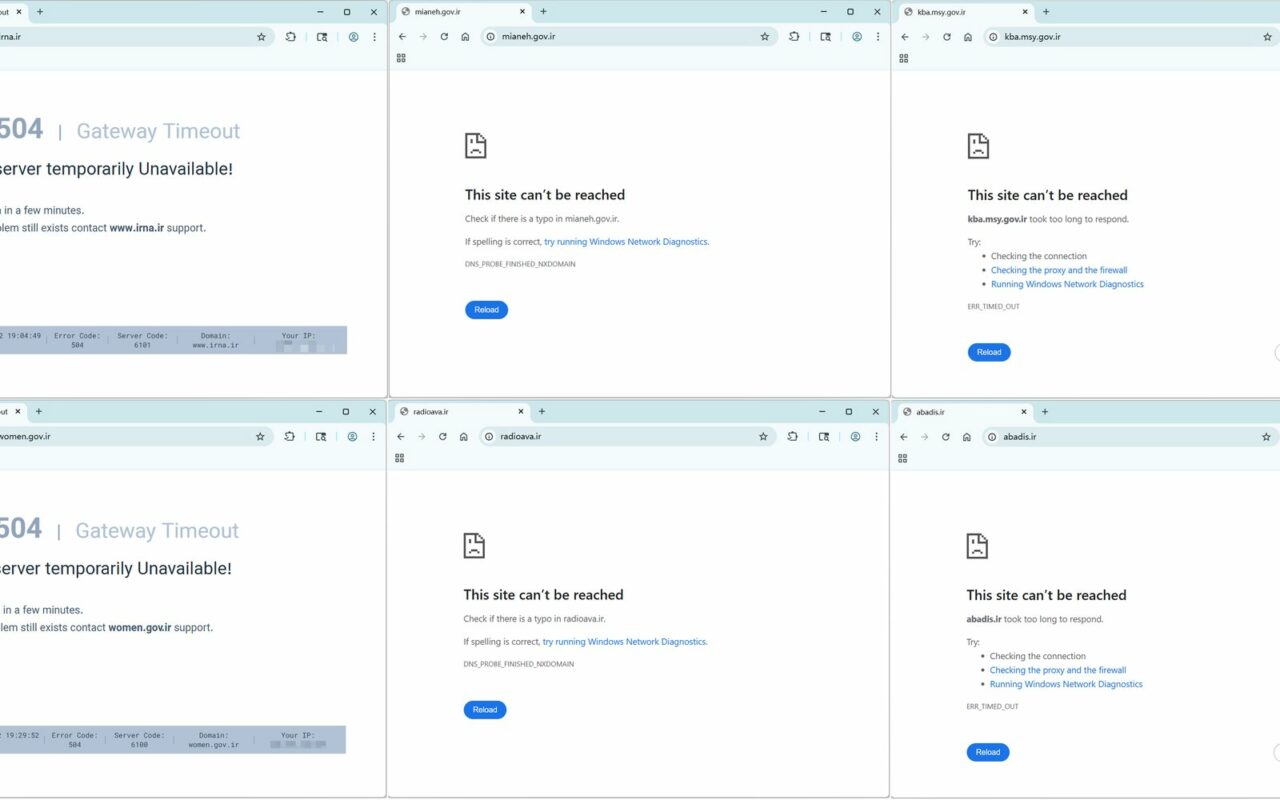Click the blue Reload button on abadis.ir page
1280x800 pixels.
[x=988, y=752]
